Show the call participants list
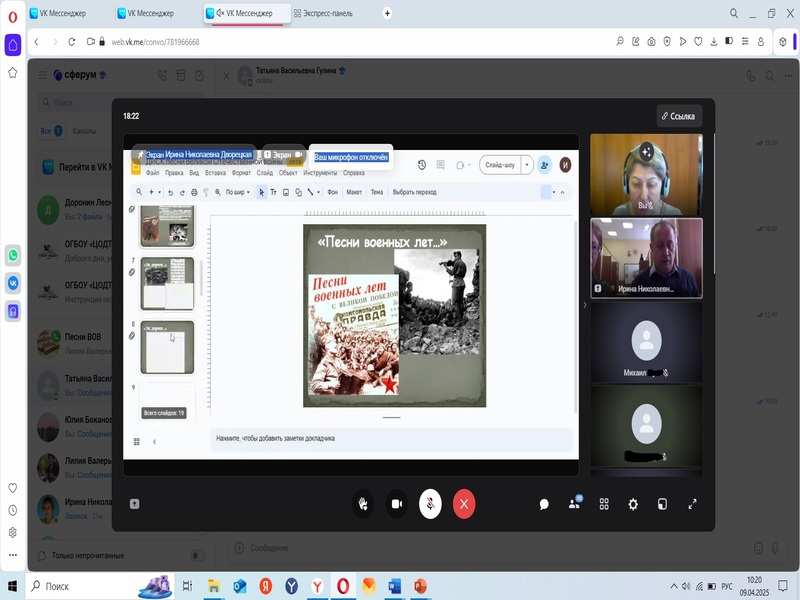 (x=574, y=504)
